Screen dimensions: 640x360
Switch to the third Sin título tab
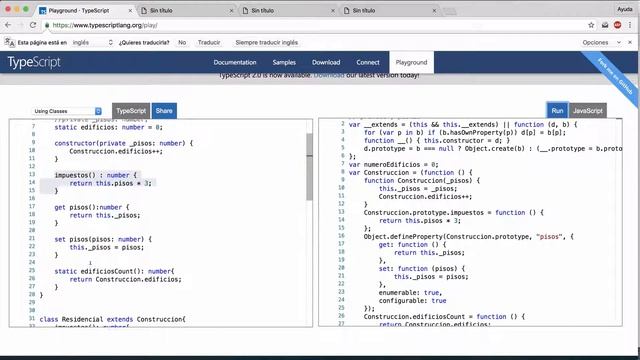390,11
